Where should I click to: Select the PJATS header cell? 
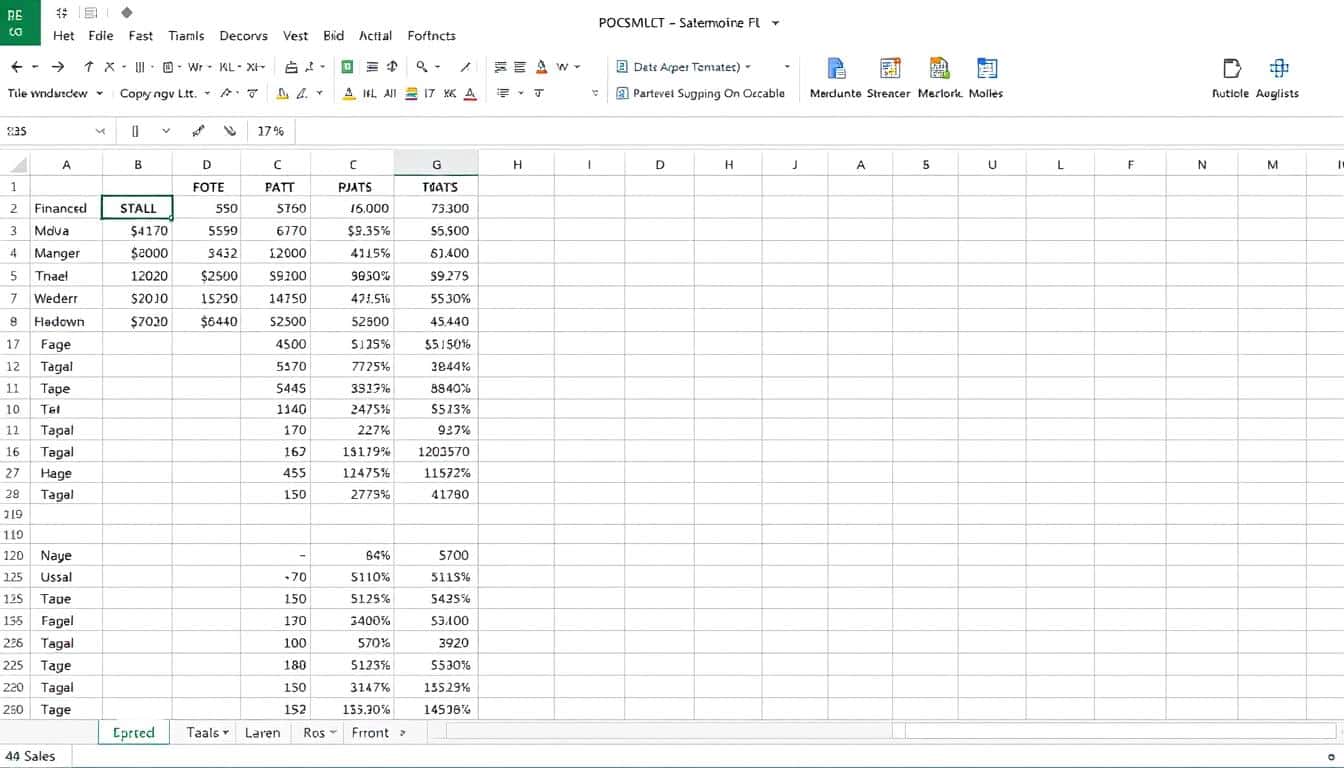[353, 187]
